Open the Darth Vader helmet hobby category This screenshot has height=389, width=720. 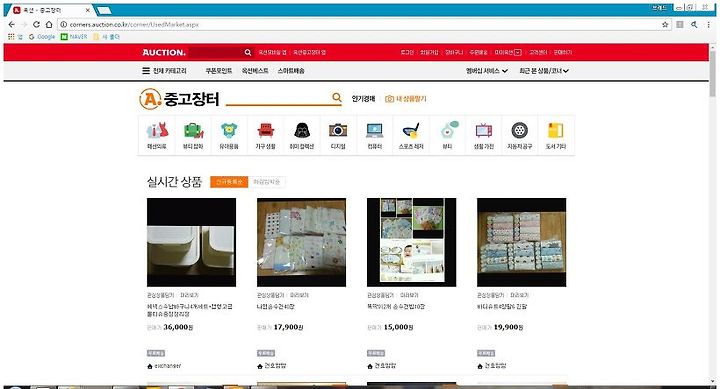(302, 130)
